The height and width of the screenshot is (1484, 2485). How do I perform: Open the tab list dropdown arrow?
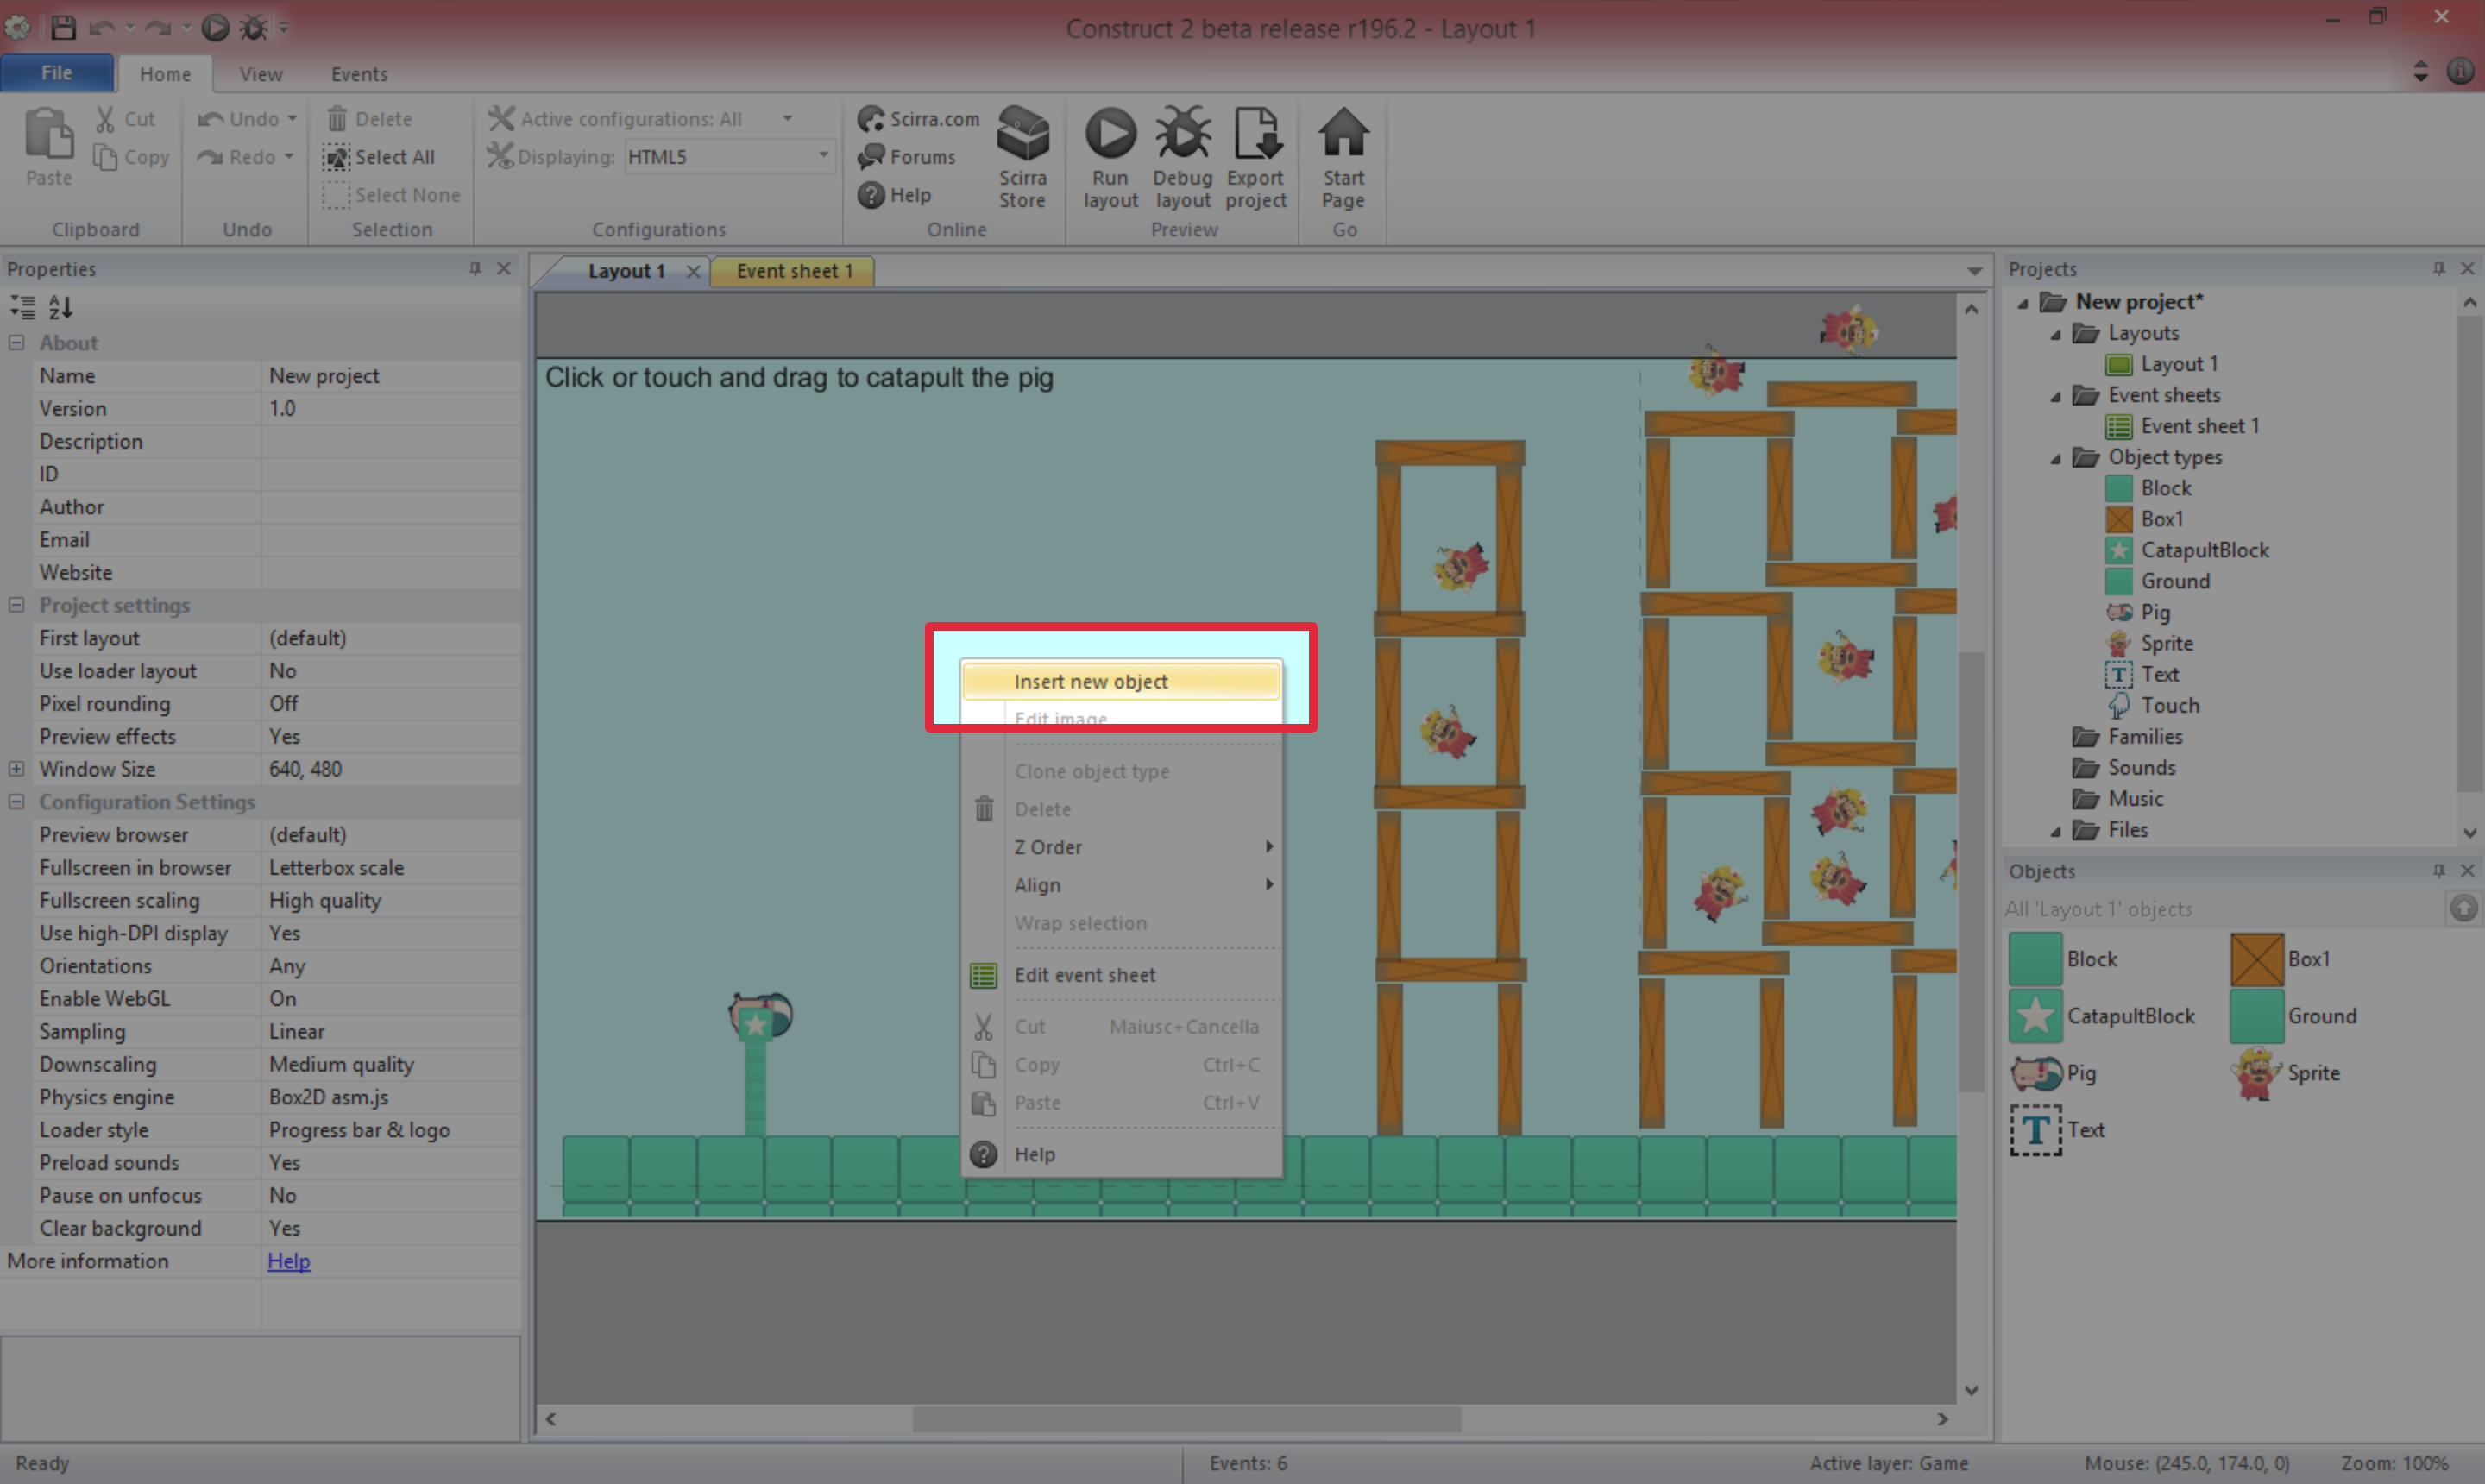tap(1974, 271)
